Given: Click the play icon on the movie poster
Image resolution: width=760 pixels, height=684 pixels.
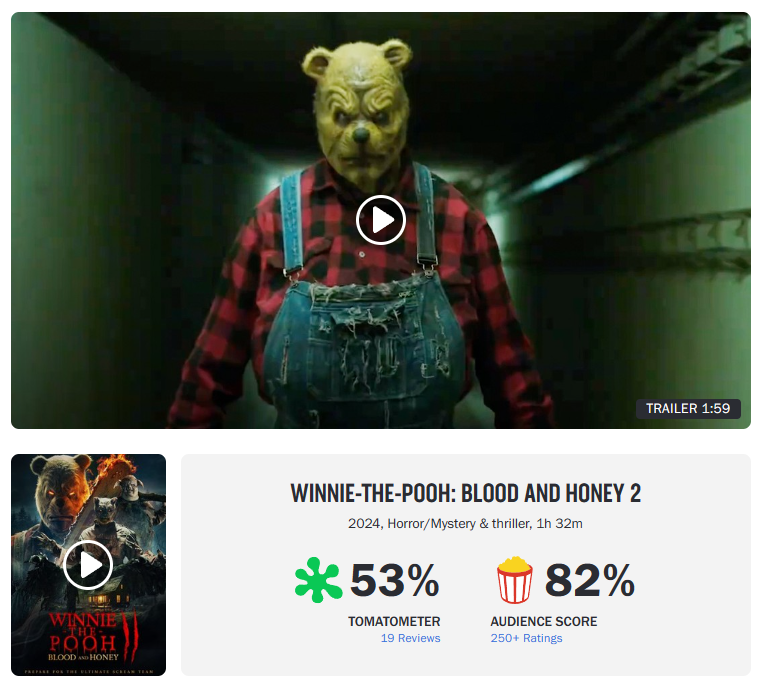Looking at the screenshot, I should click(88, 565).
